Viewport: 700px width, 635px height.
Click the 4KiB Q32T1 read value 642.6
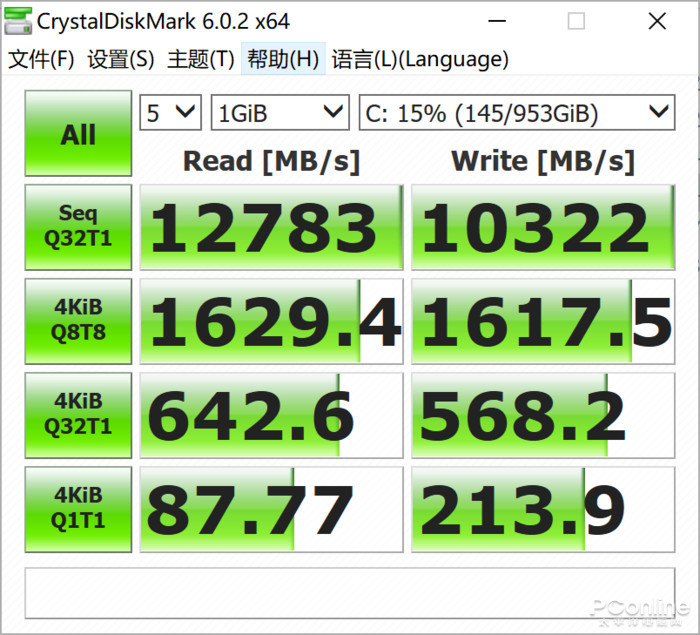pyautogui.click(x=271, y=415)
